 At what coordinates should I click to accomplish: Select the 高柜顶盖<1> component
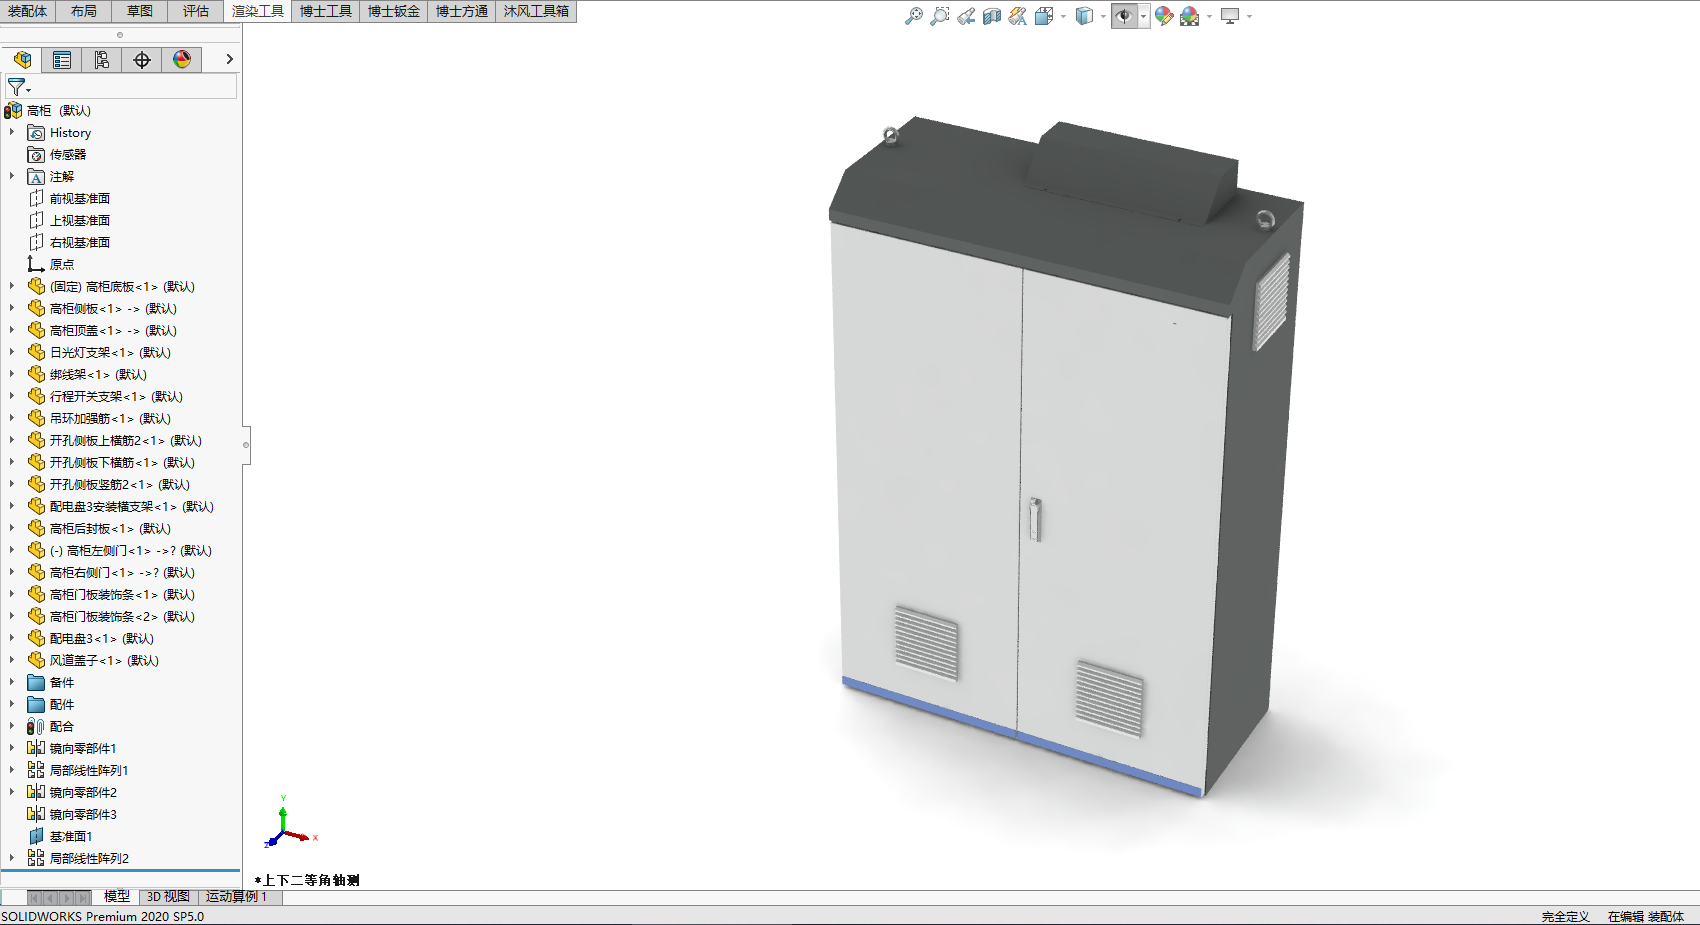pyautogui.click(x=113, y=331)
